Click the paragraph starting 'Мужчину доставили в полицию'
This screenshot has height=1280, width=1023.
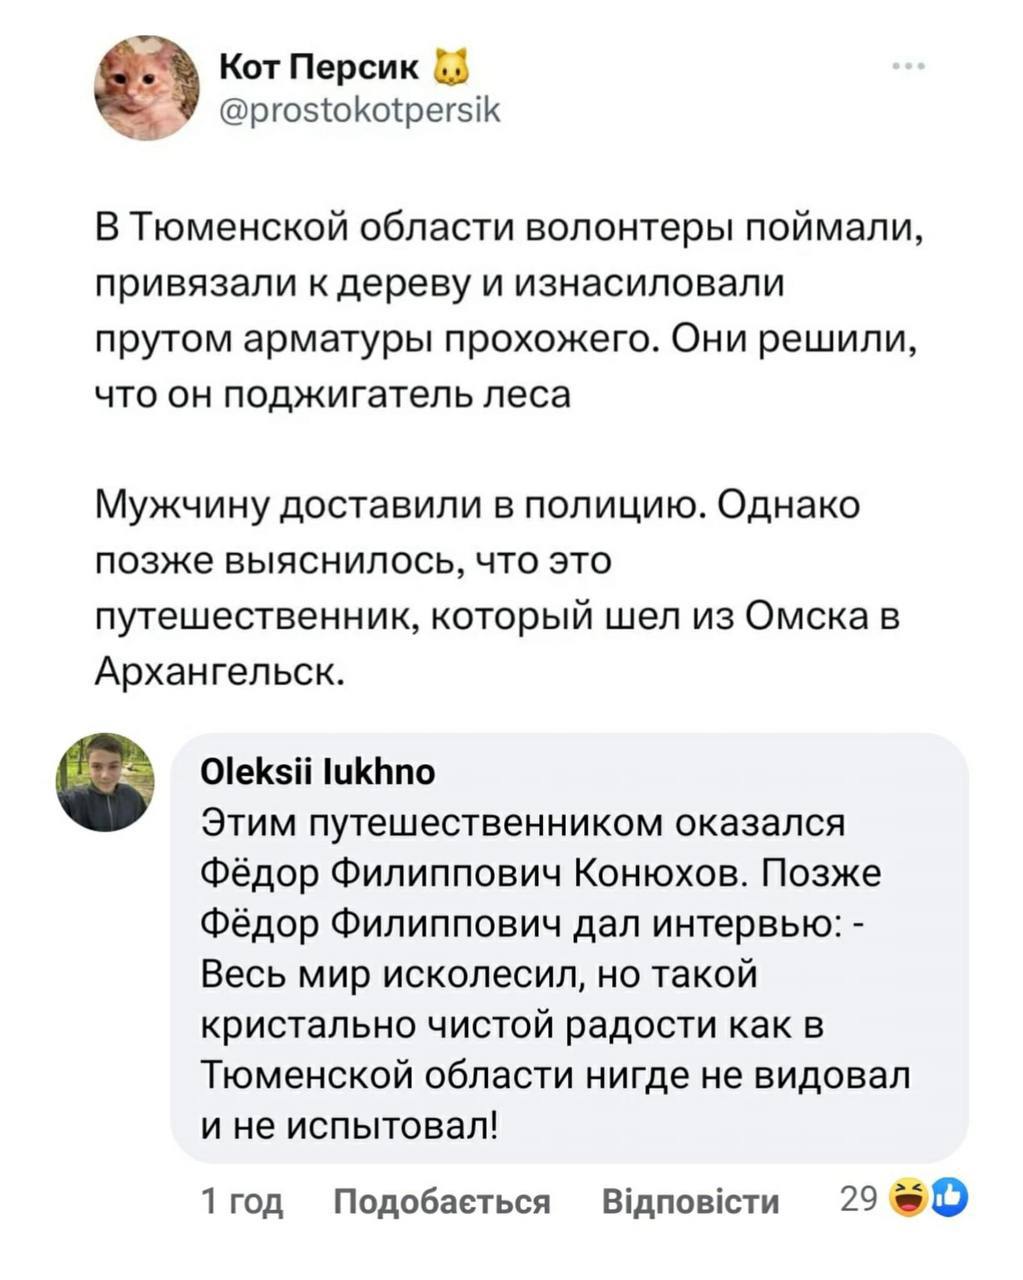pyautogui.click(x=497, y=587)
